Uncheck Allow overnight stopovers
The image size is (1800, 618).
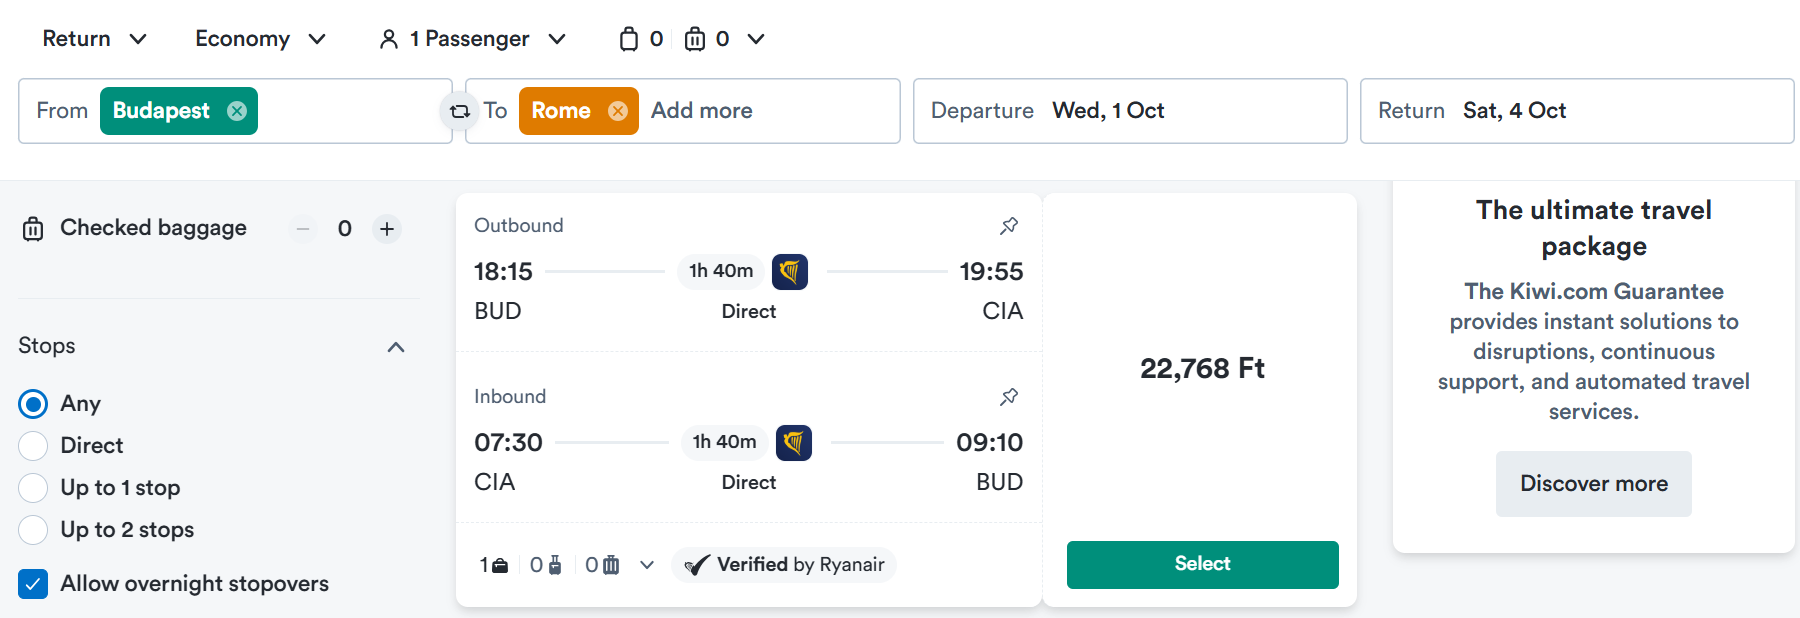tap(33, 584)
